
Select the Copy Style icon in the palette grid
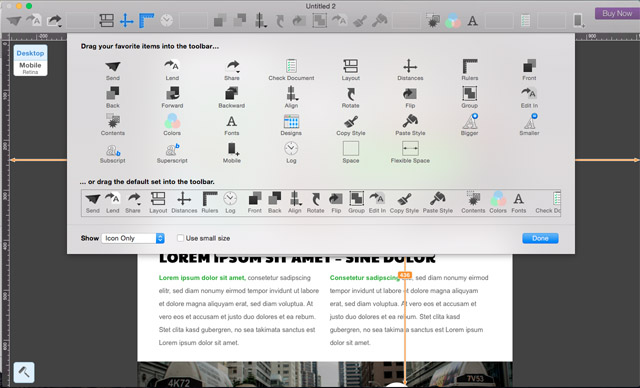[351, 122]
